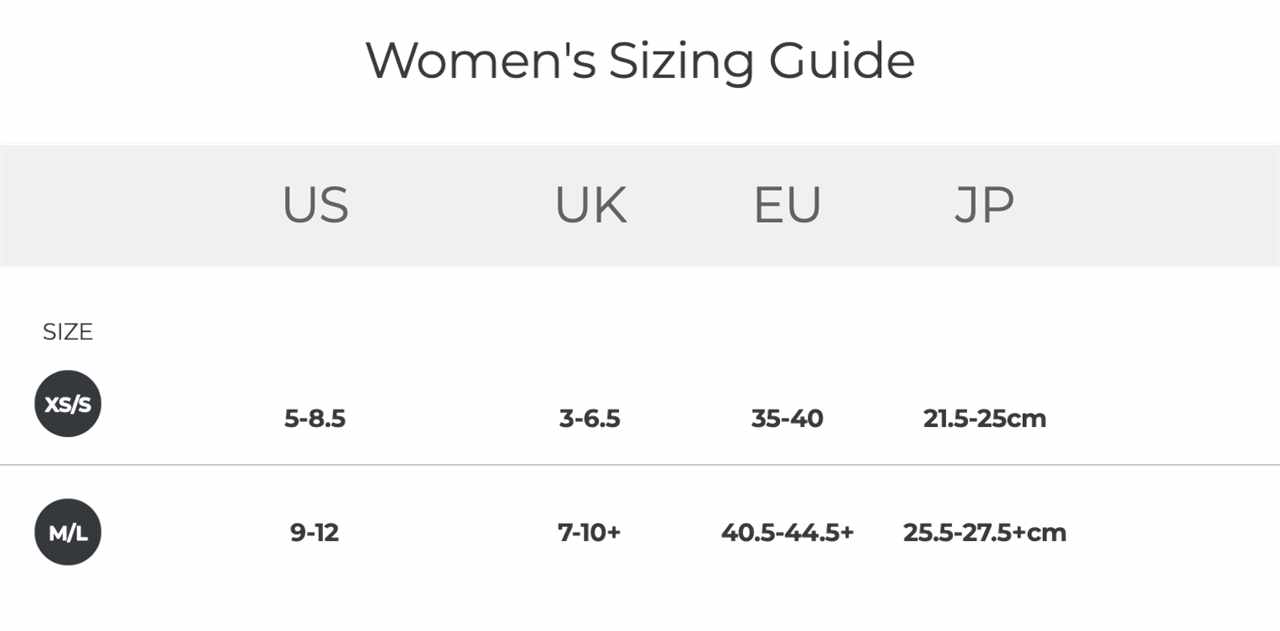The width and height of the screenshot is (1280, 631).
Task: Click US size 9-12 cell
Action: pos(315,532)
